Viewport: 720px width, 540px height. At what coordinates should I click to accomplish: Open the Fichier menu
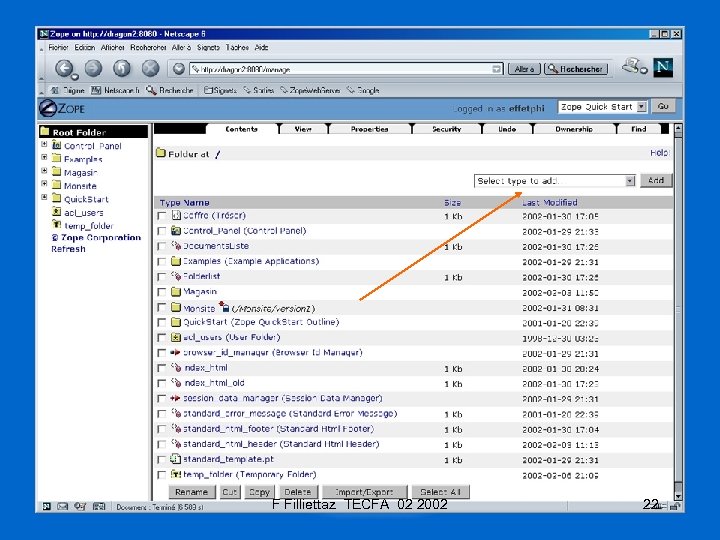(x=58, y=47)
